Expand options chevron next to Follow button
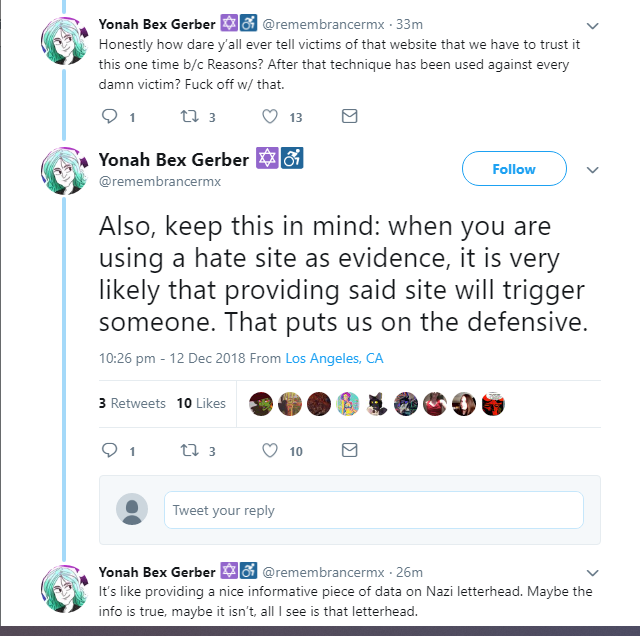640x636 pixels. click(592, 170)
